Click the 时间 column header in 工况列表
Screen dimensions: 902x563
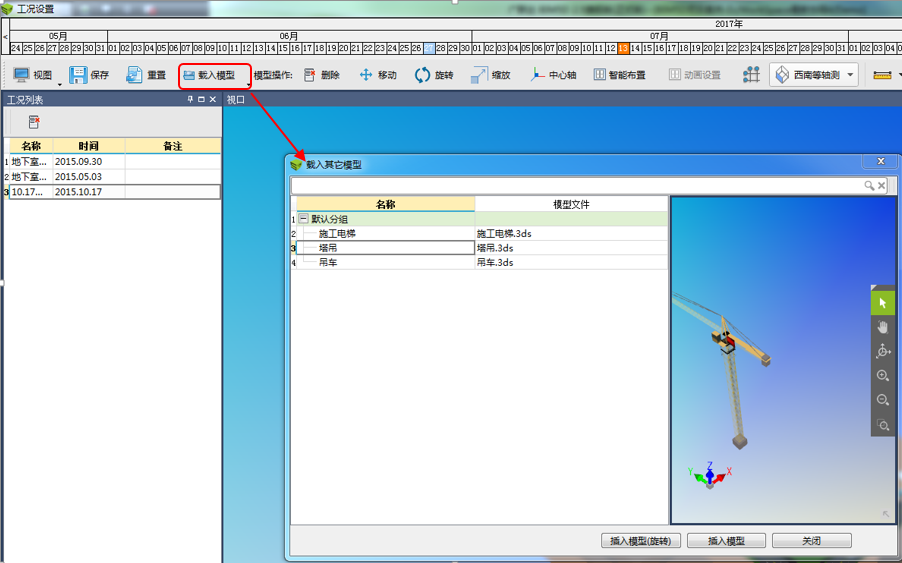(x=89, y=146)
